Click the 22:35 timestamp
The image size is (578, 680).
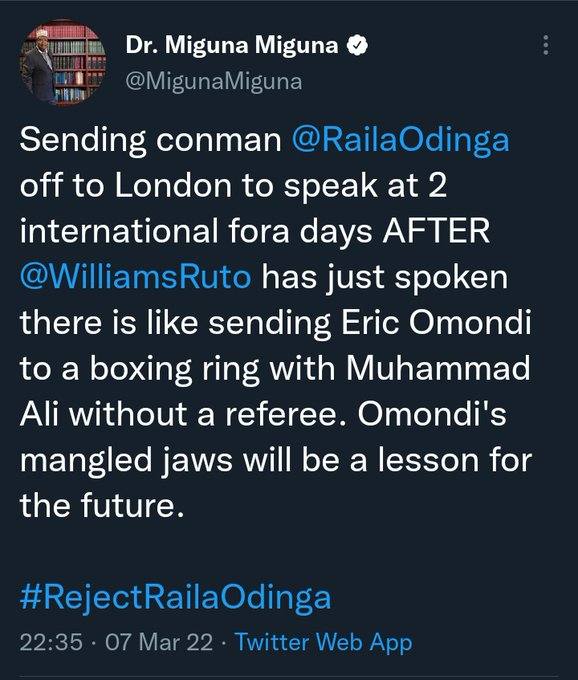click(51, 642)
